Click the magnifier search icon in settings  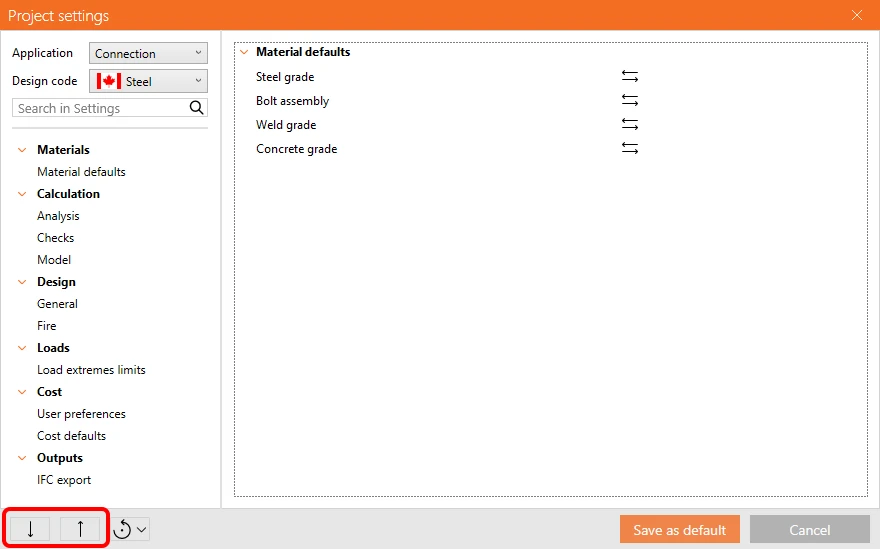coord(196,108)
